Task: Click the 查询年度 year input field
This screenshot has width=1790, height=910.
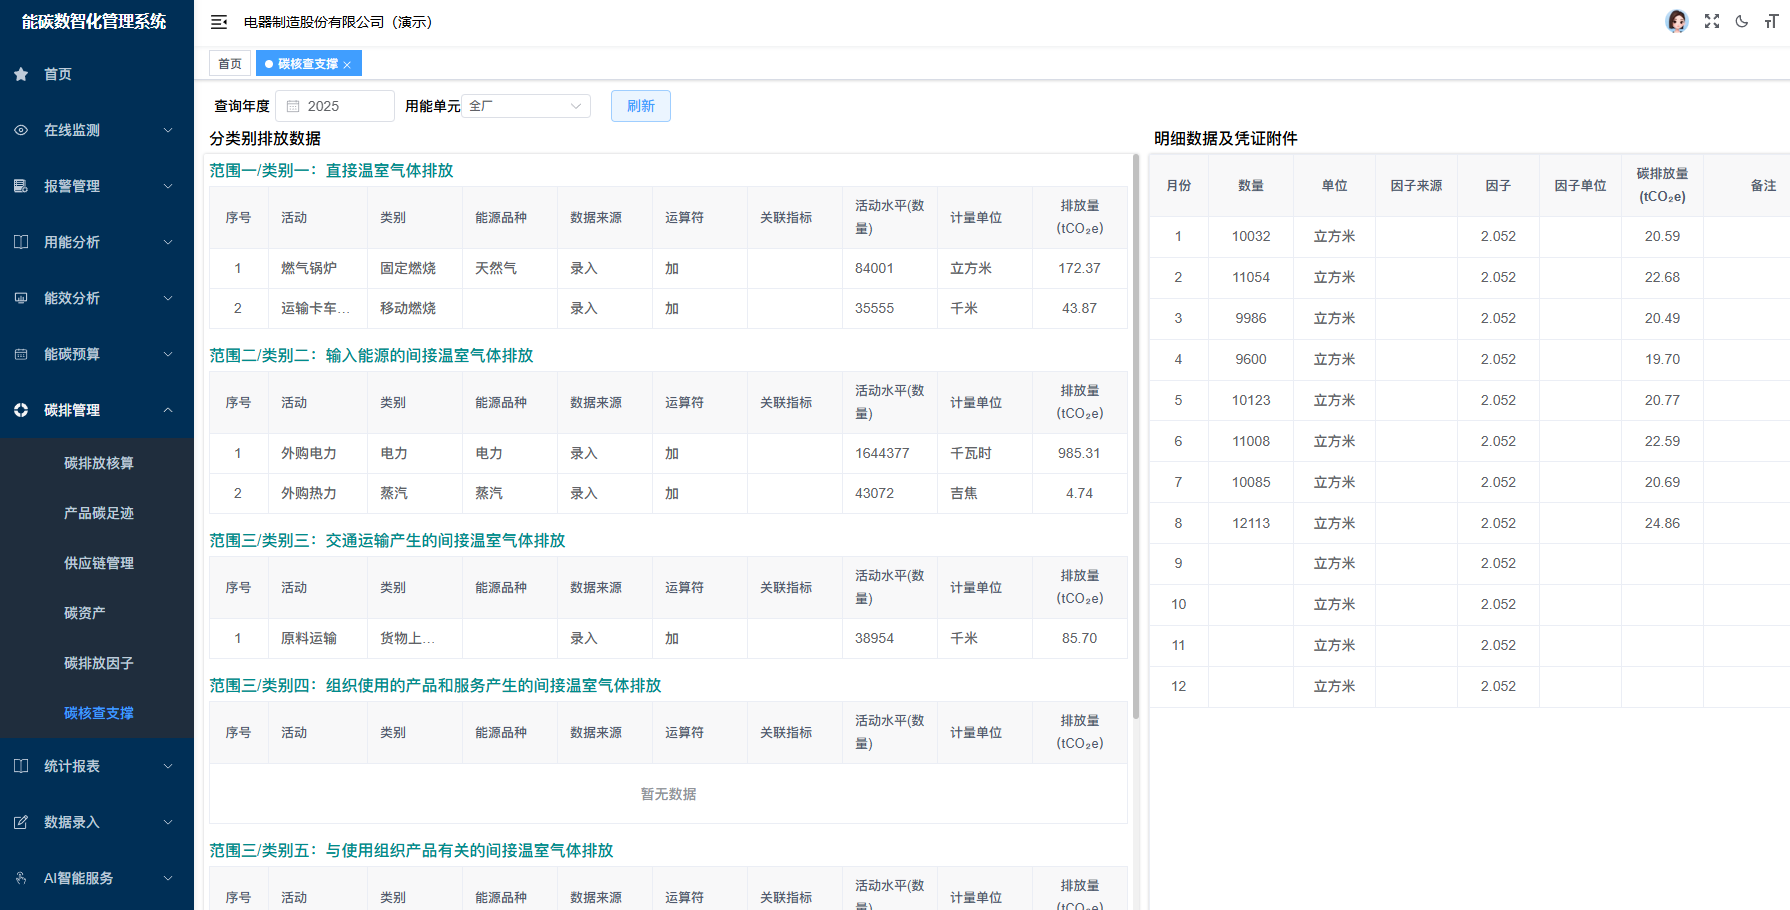Action: pyautogui.click(x=340, y=105)
